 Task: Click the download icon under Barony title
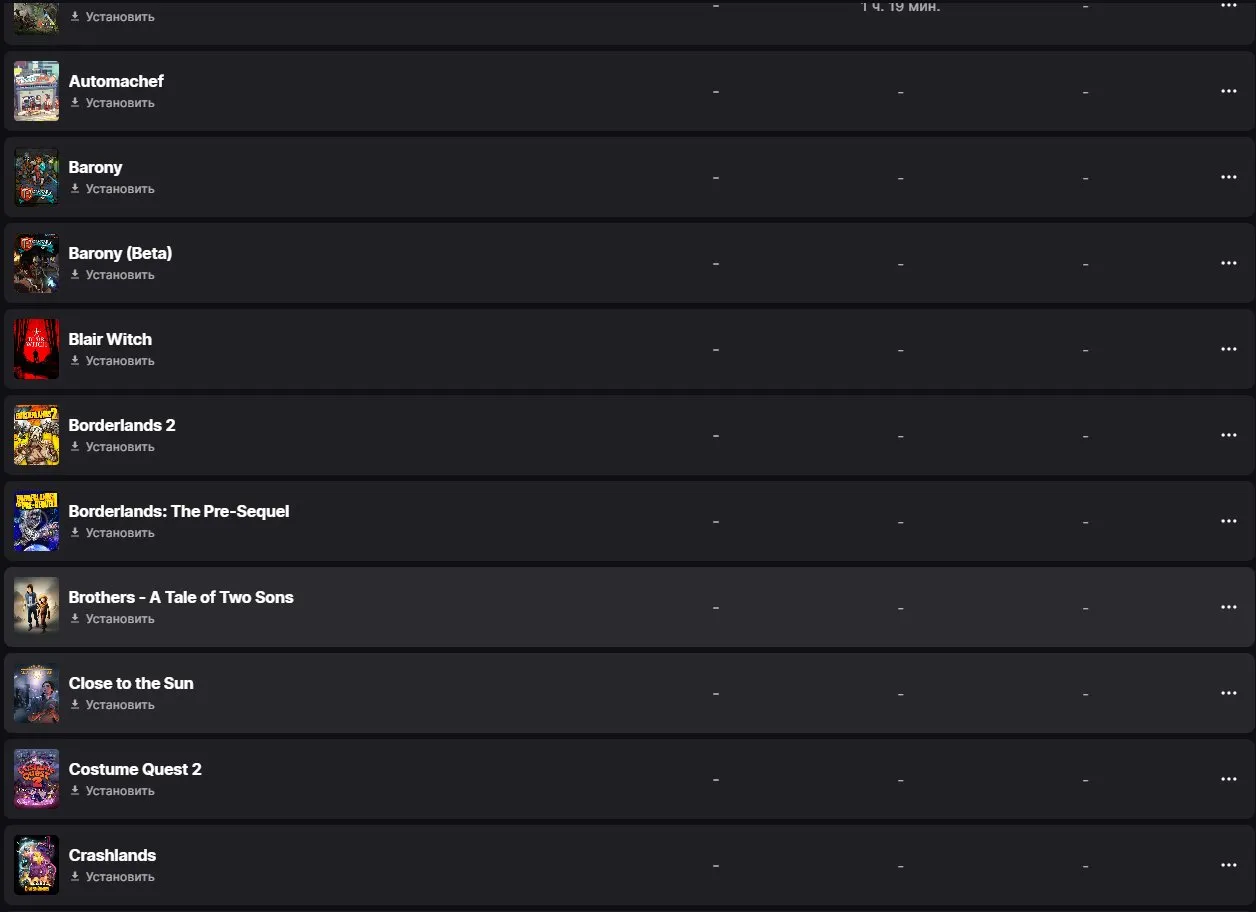coord(75,188)
